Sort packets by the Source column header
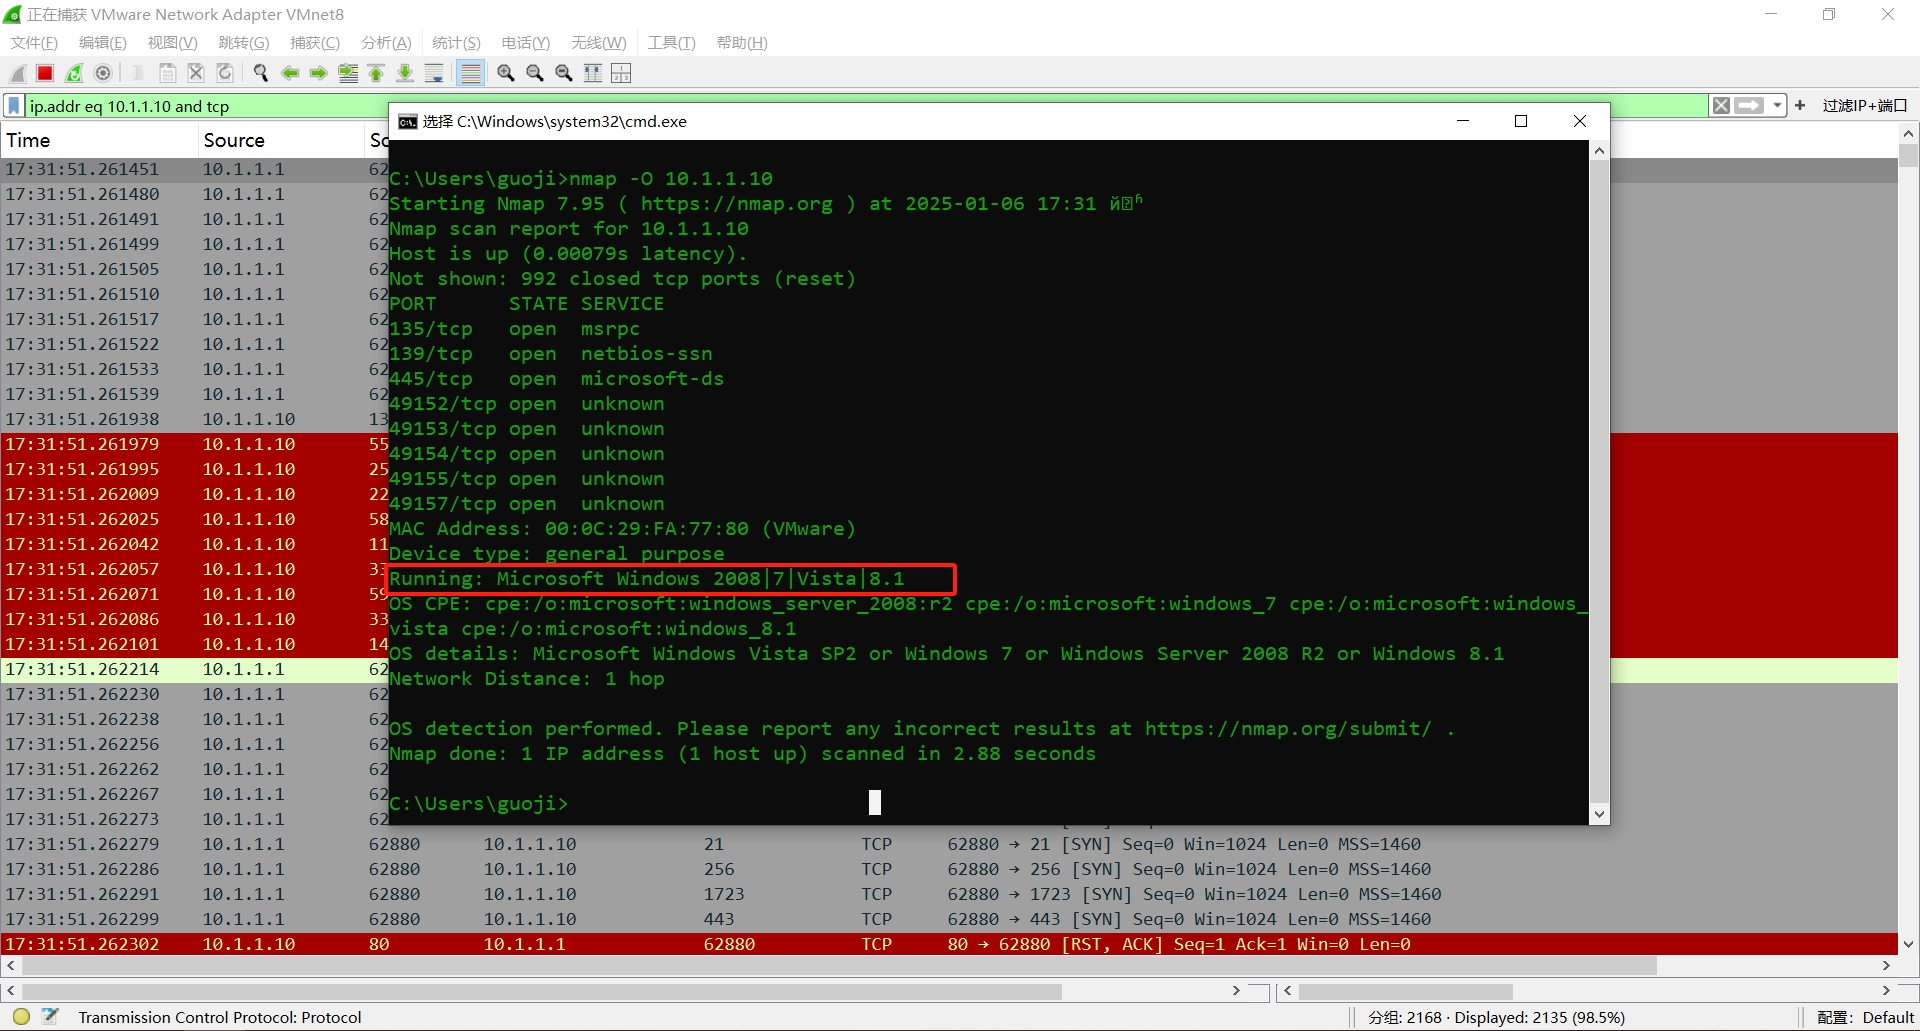Screen dimensions: 1920x1031 point(283,141)
